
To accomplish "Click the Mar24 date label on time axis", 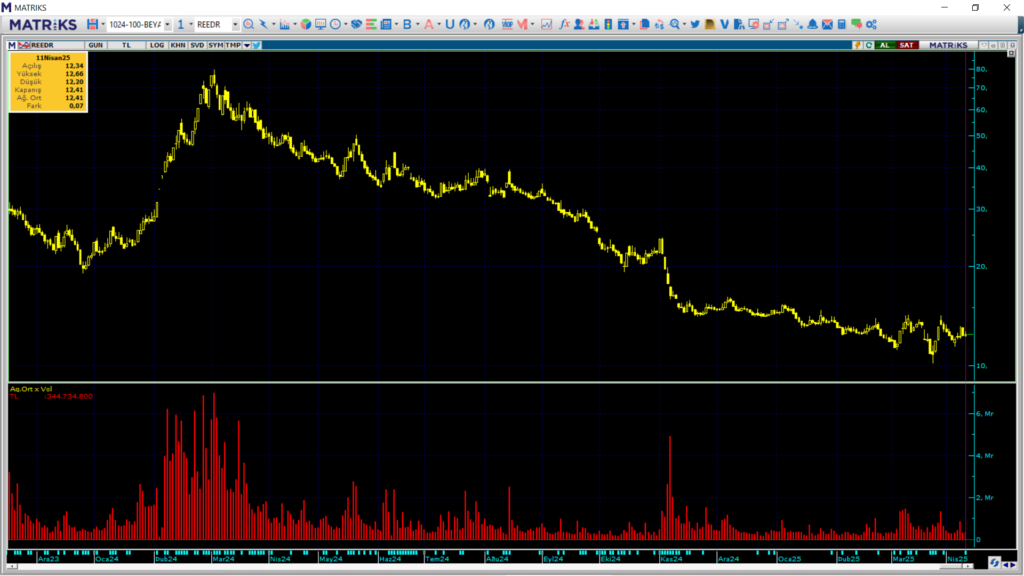I will [223, 559].
